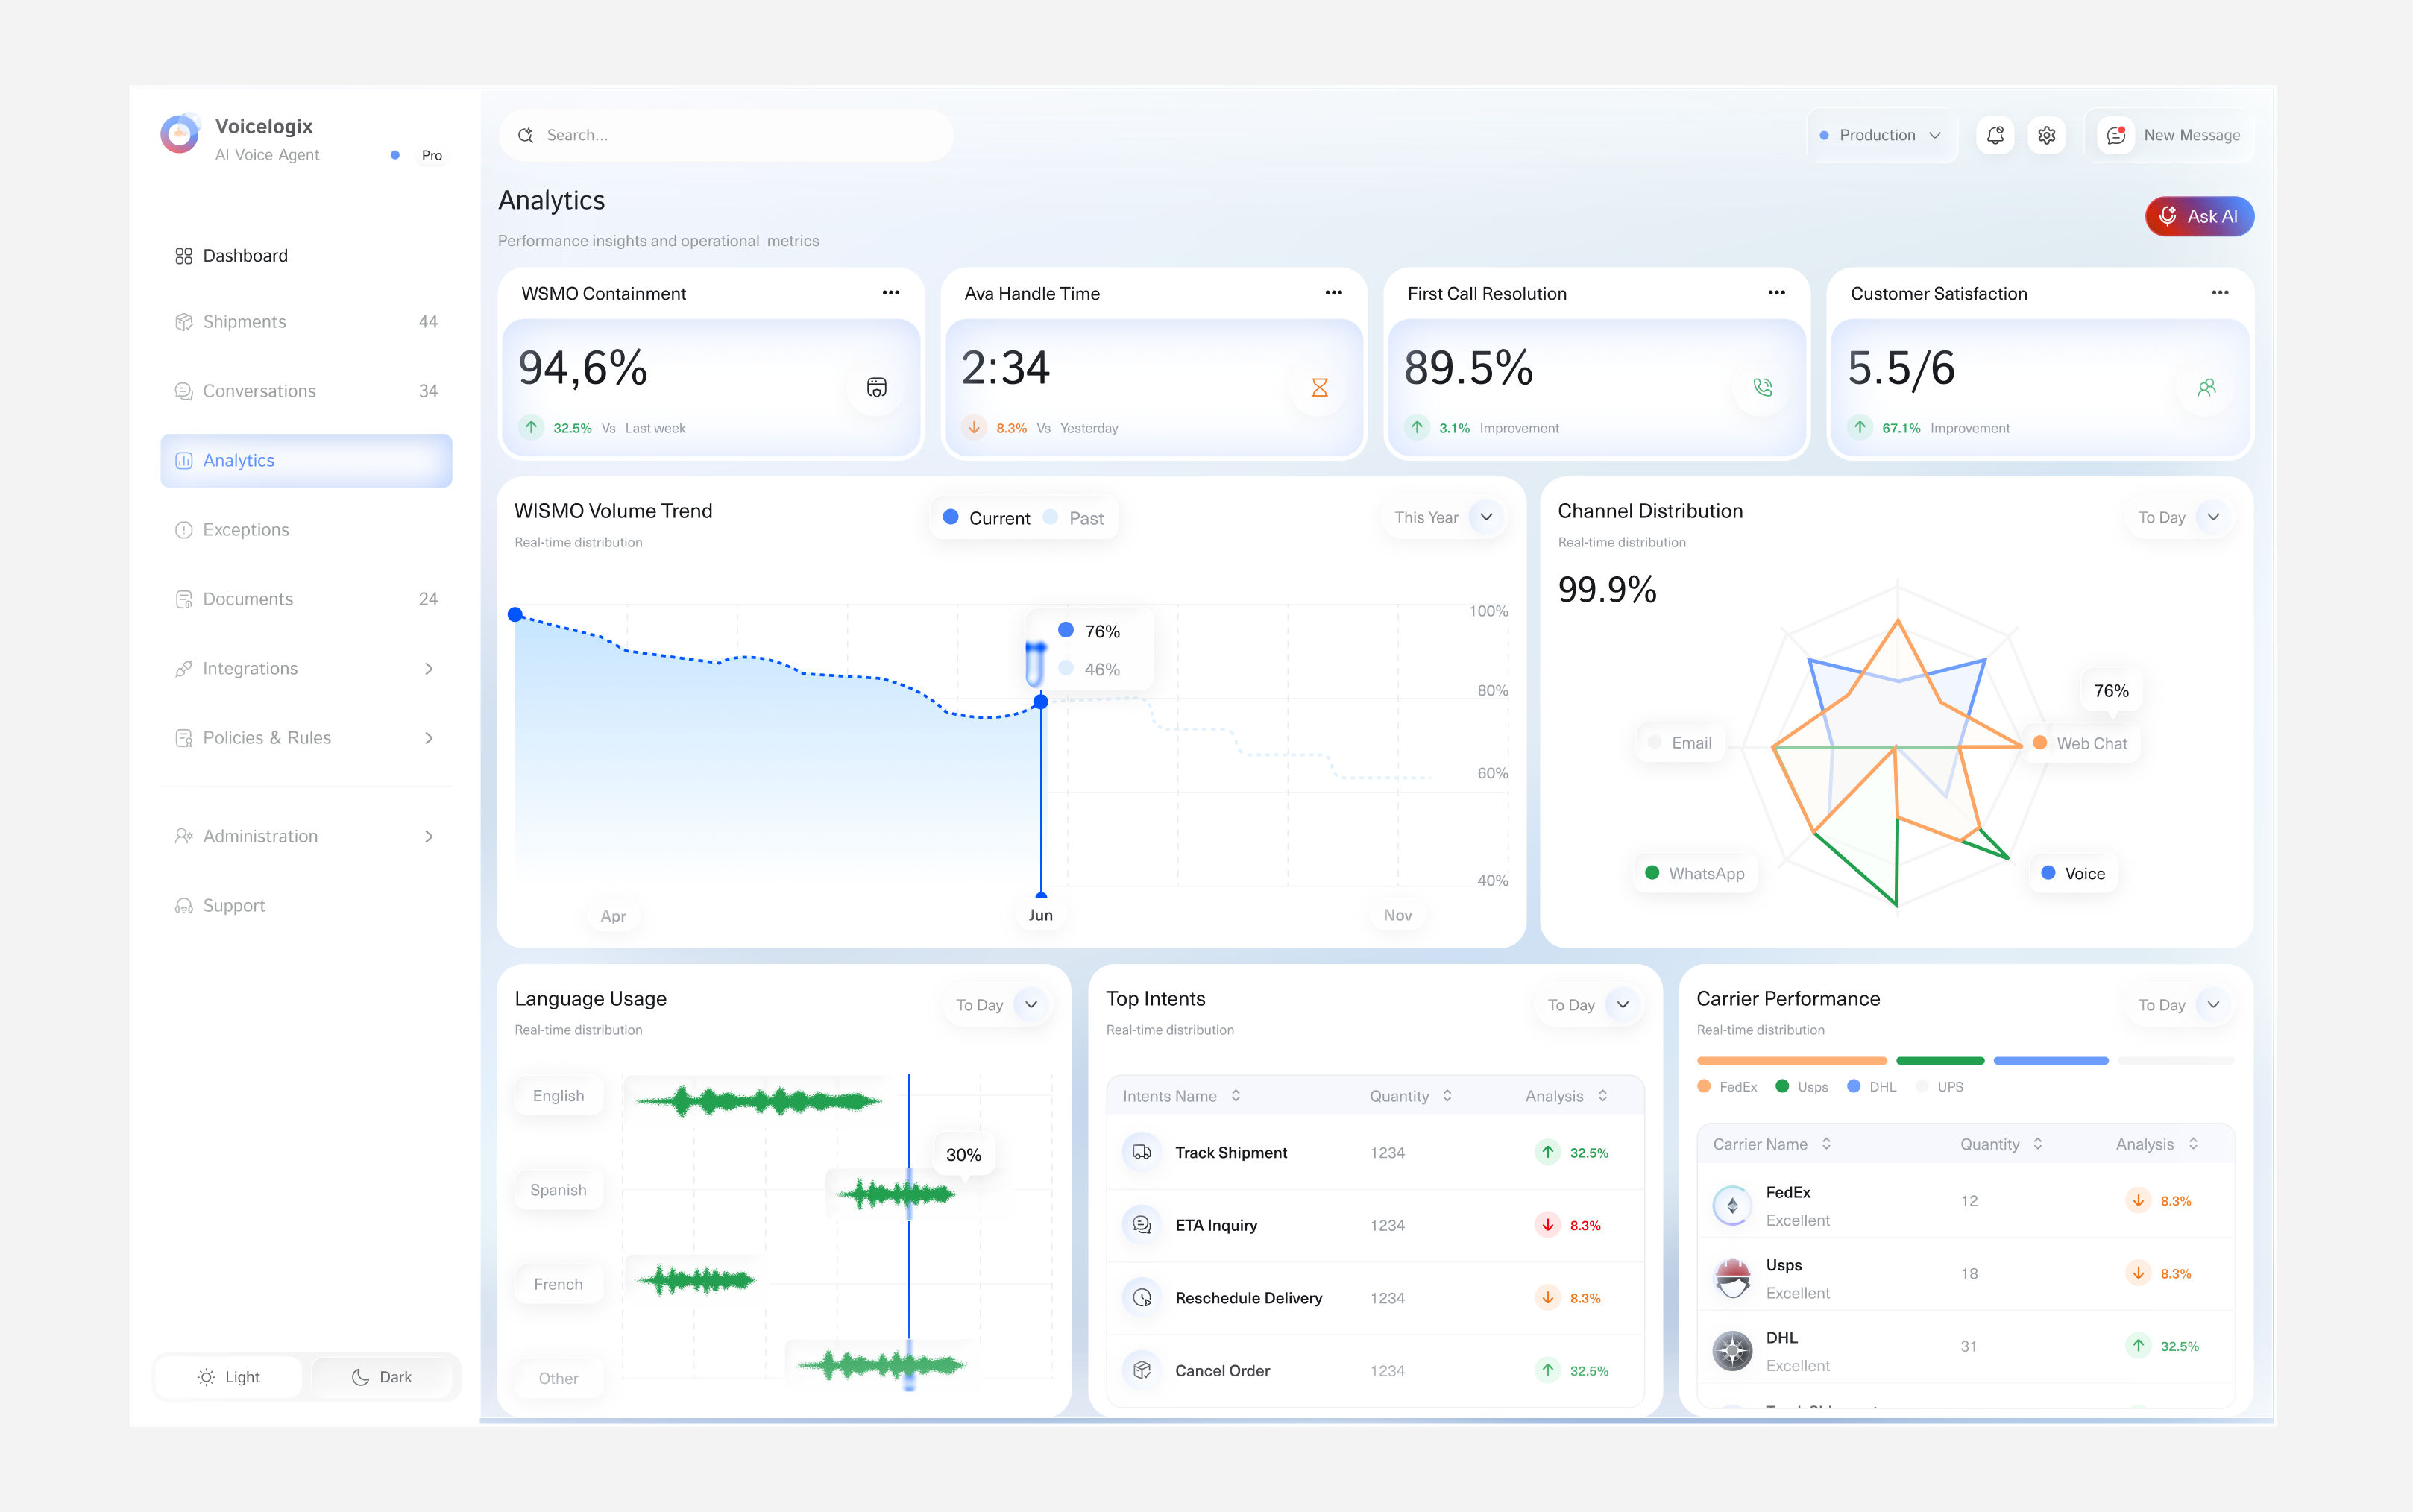Click the New Message chat icon
Viewport: 2413px width, 1512px height.
pyautogui.click(x=2116, y=135)
